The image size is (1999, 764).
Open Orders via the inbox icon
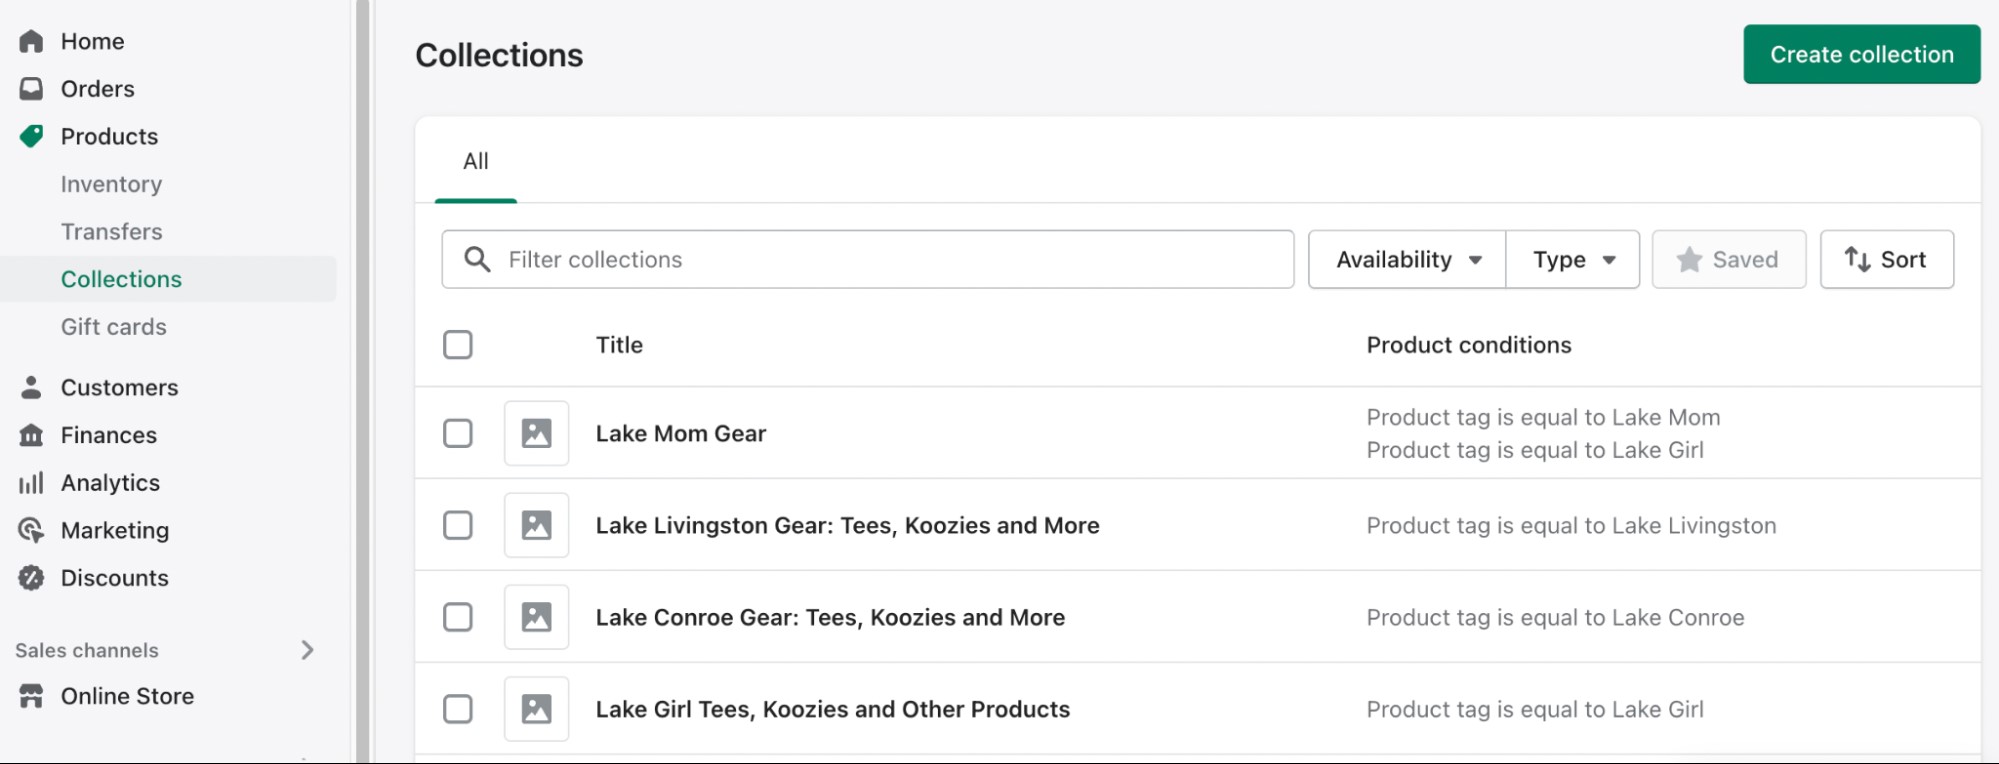[x=31, y=89]
